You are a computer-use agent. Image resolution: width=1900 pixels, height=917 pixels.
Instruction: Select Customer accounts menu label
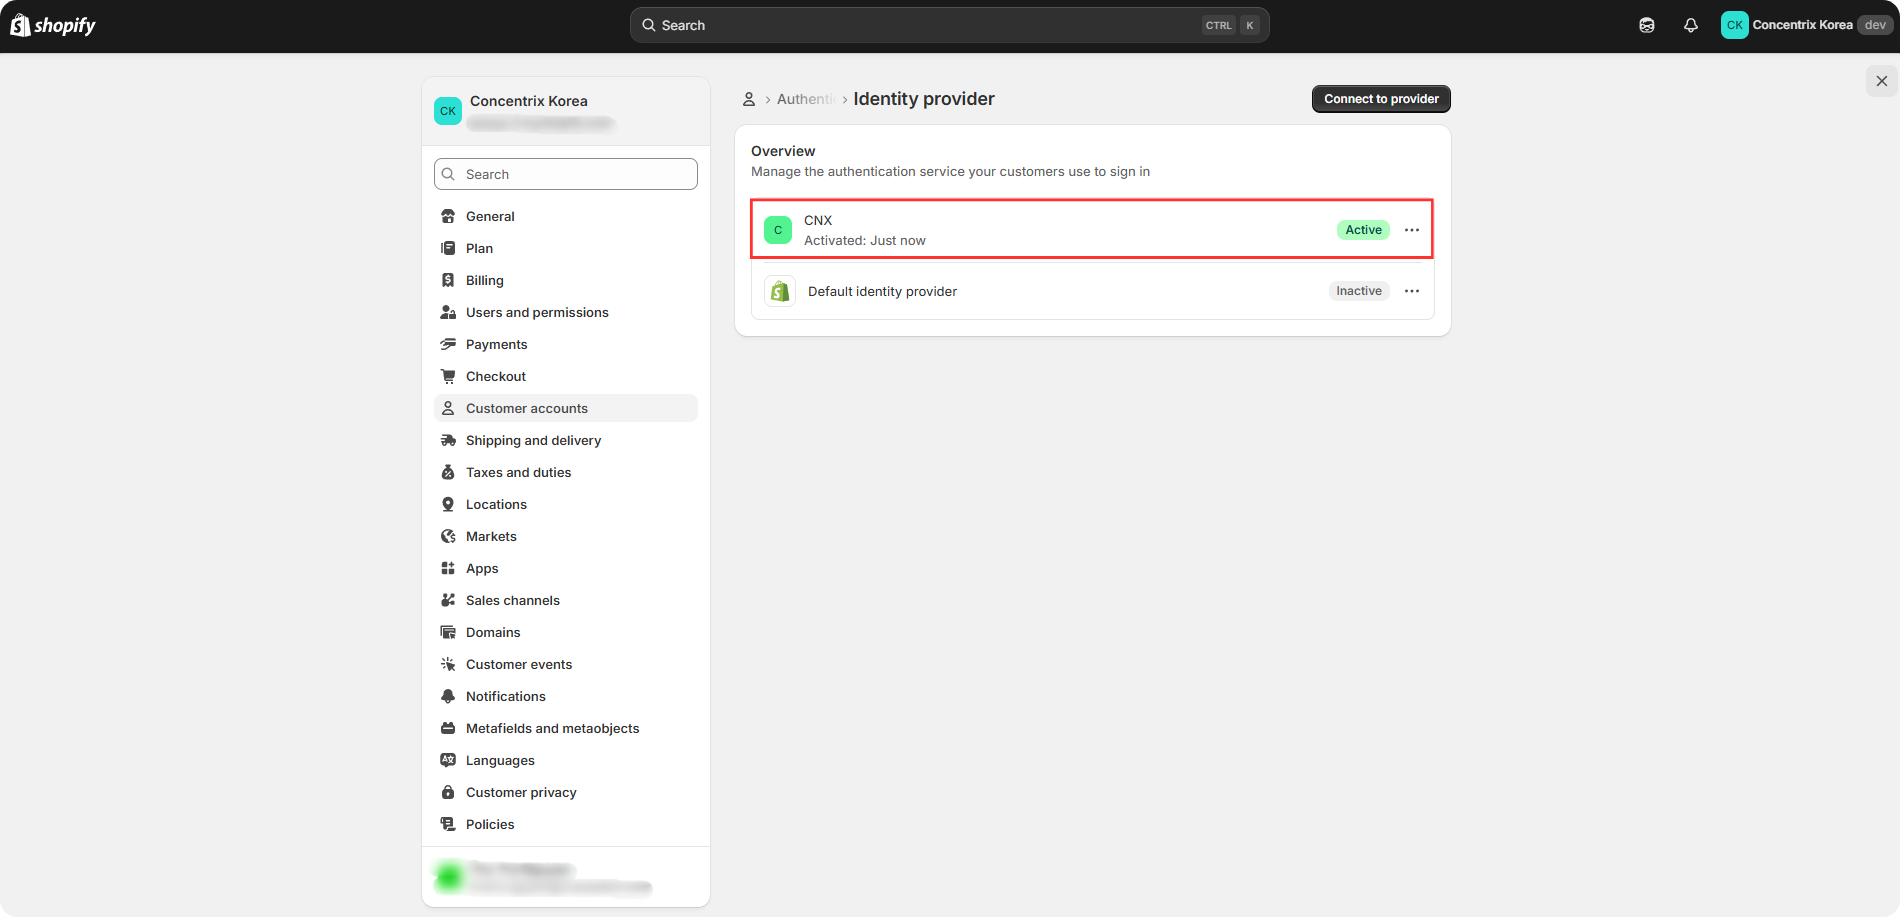527,408
